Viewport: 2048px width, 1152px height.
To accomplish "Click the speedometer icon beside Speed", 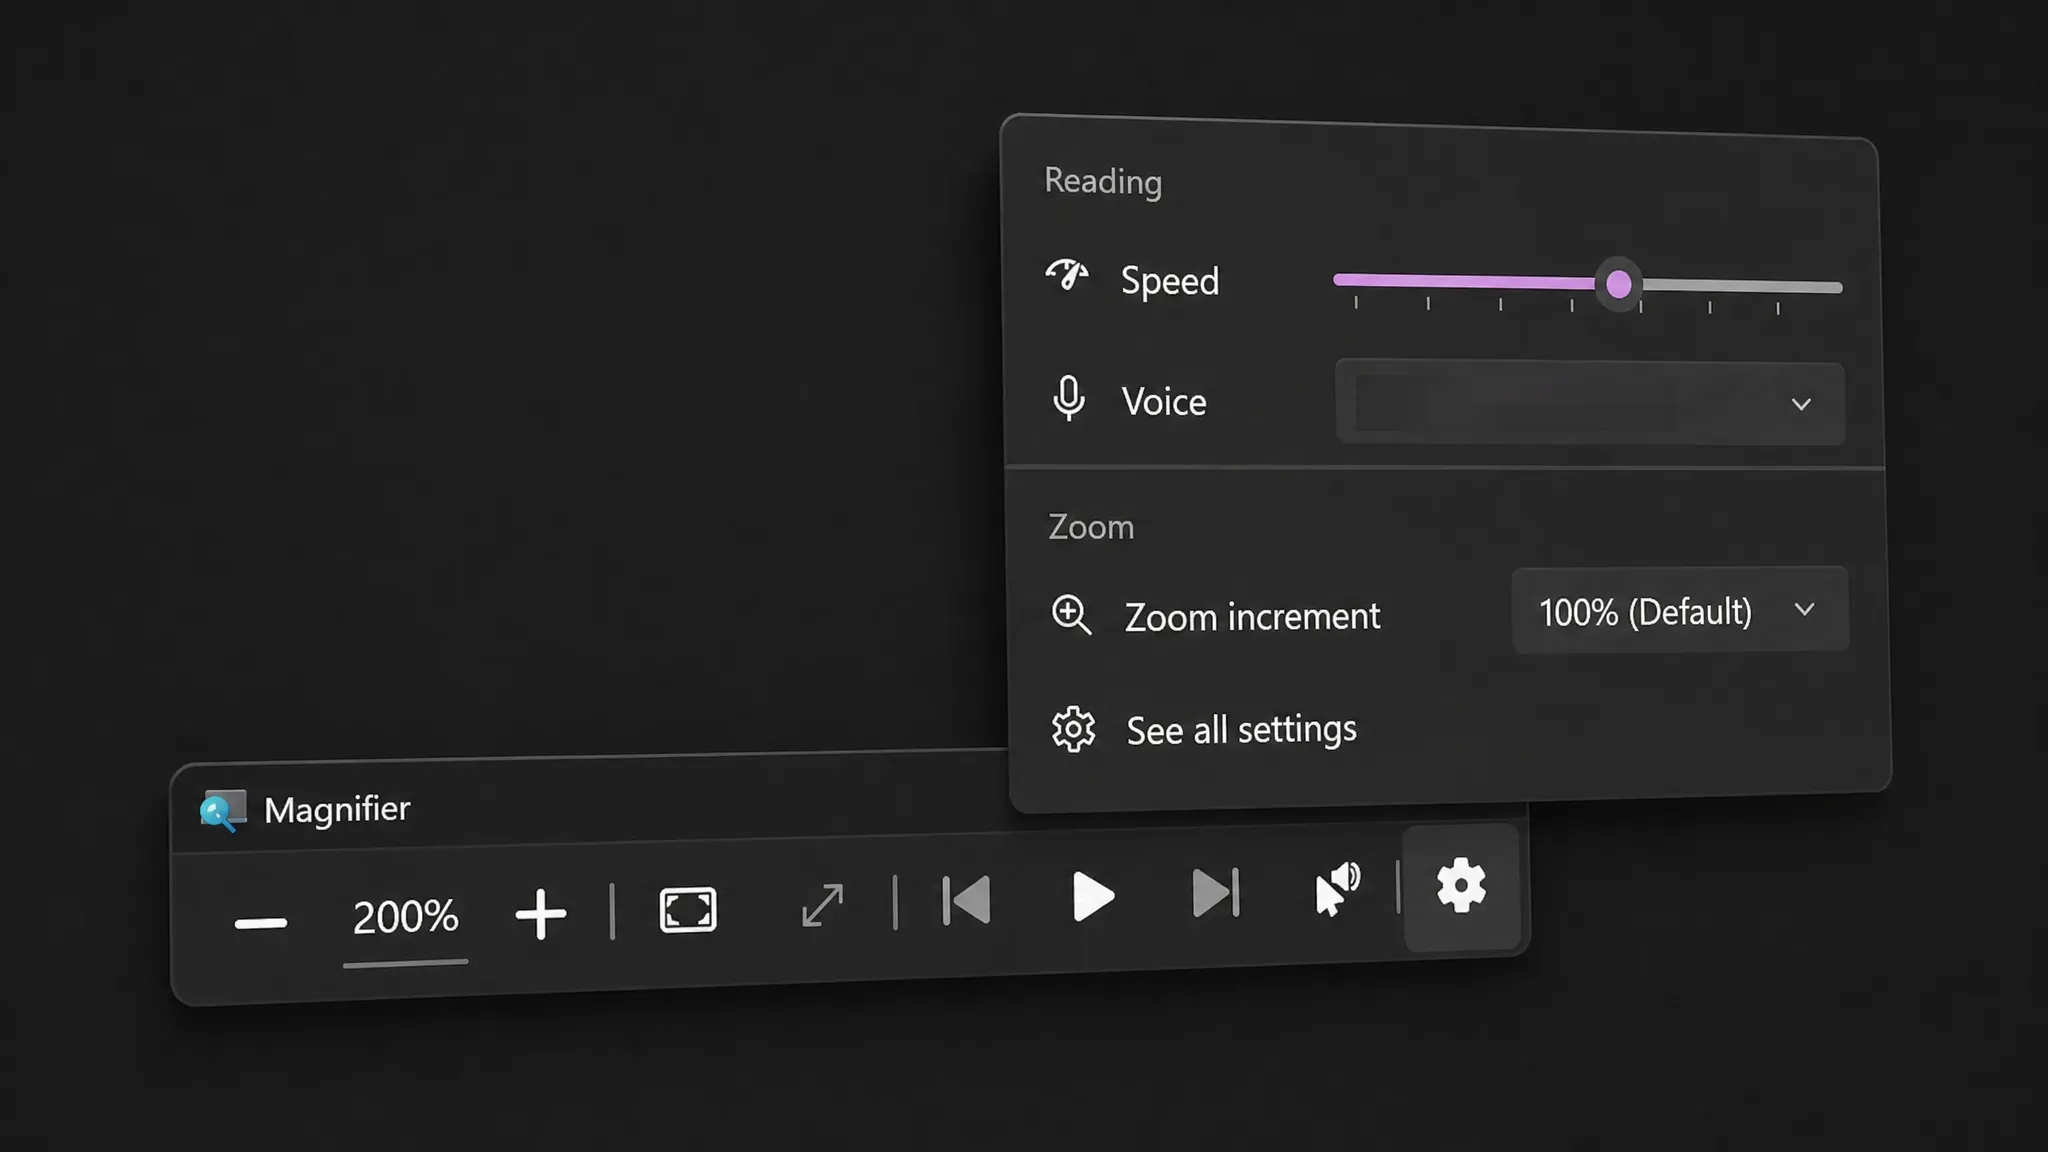I will [x=1067, y=275].
